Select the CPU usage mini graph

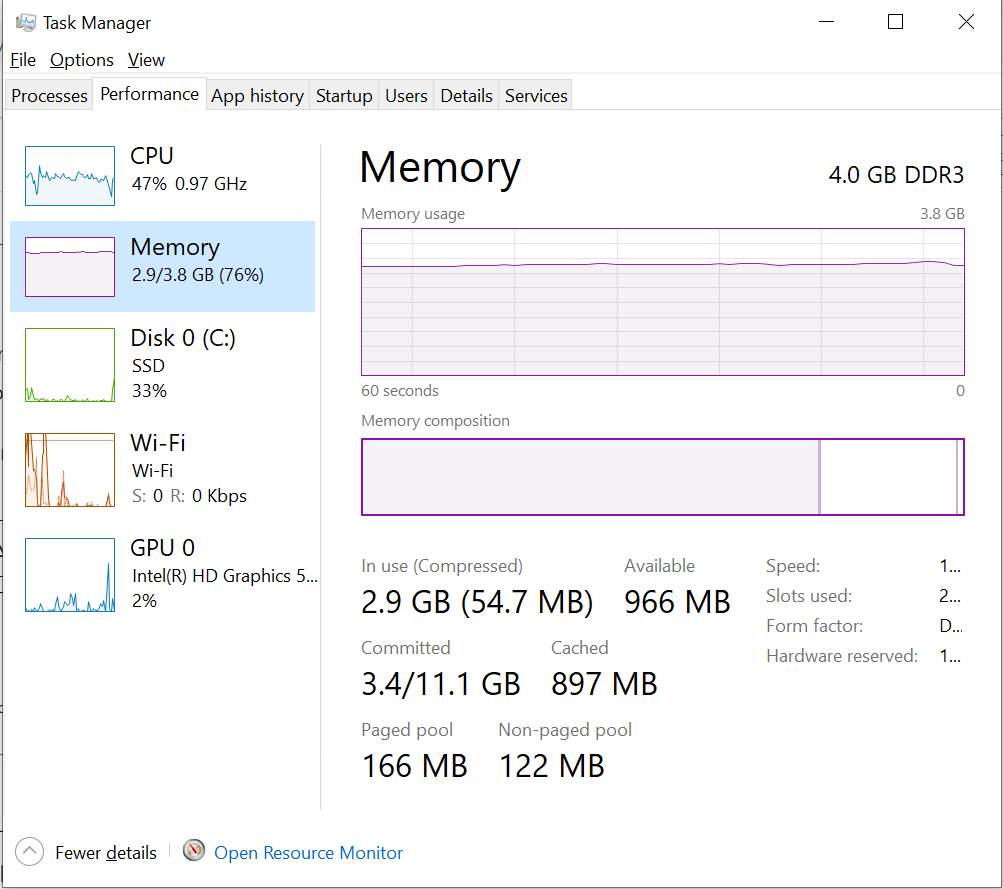coord(70,176)
